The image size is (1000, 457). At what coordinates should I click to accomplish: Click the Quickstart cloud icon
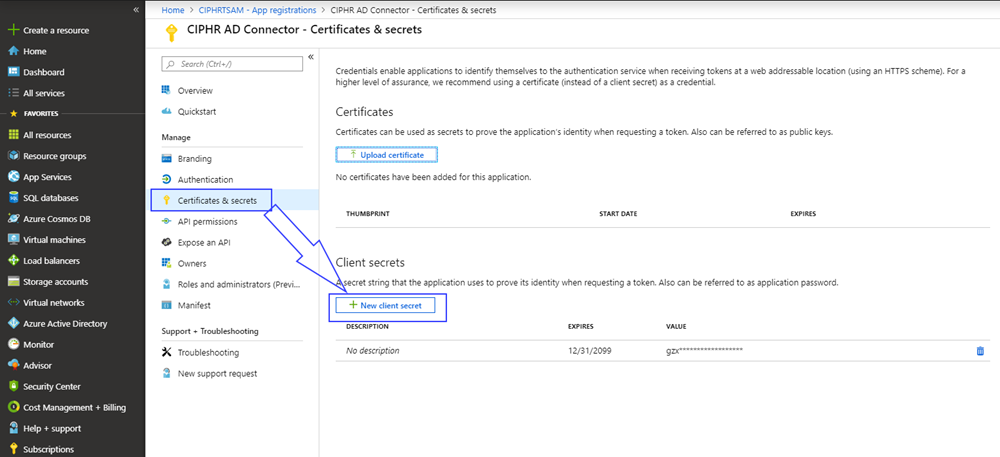coord(166,112)
